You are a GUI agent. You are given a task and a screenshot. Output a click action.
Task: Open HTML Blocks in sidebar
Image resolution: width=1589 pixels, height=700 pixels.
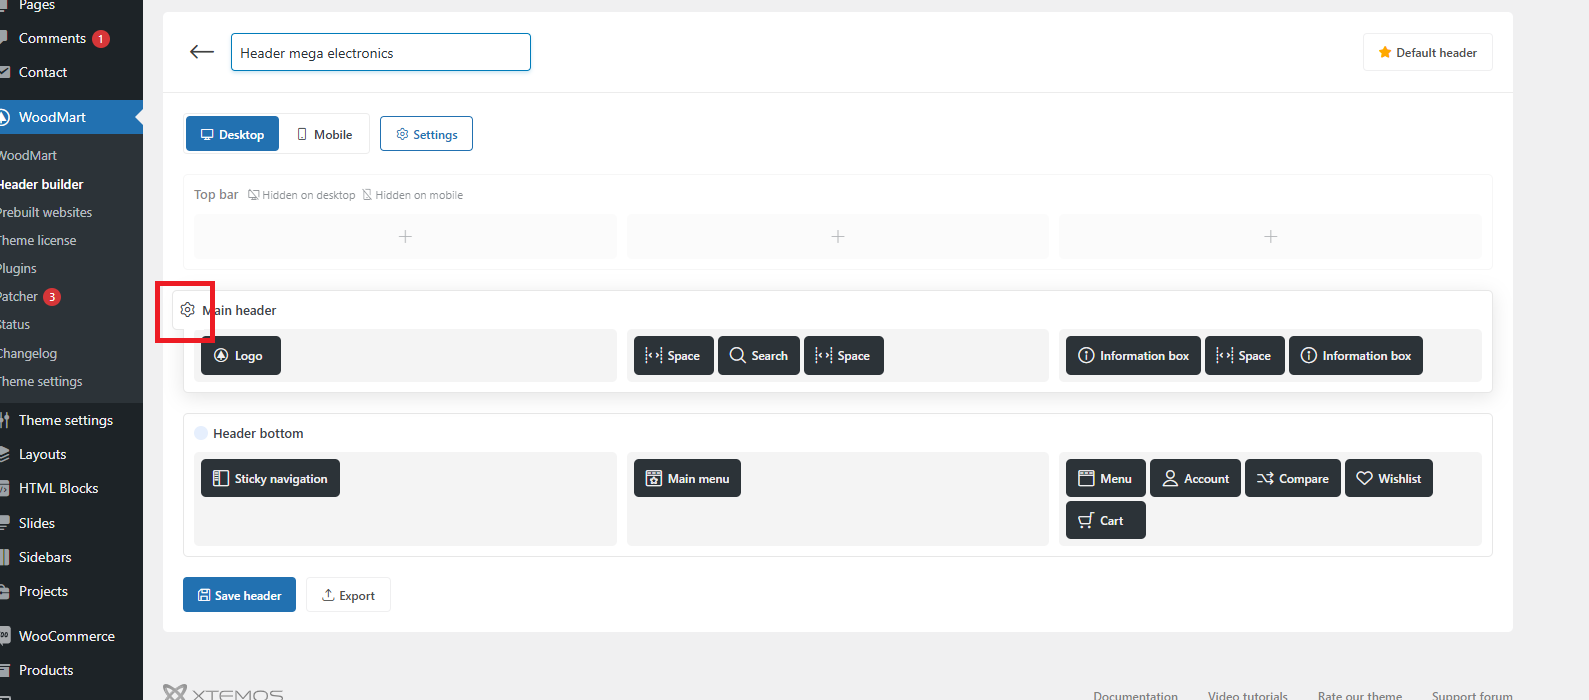click(x=58, y=488)
